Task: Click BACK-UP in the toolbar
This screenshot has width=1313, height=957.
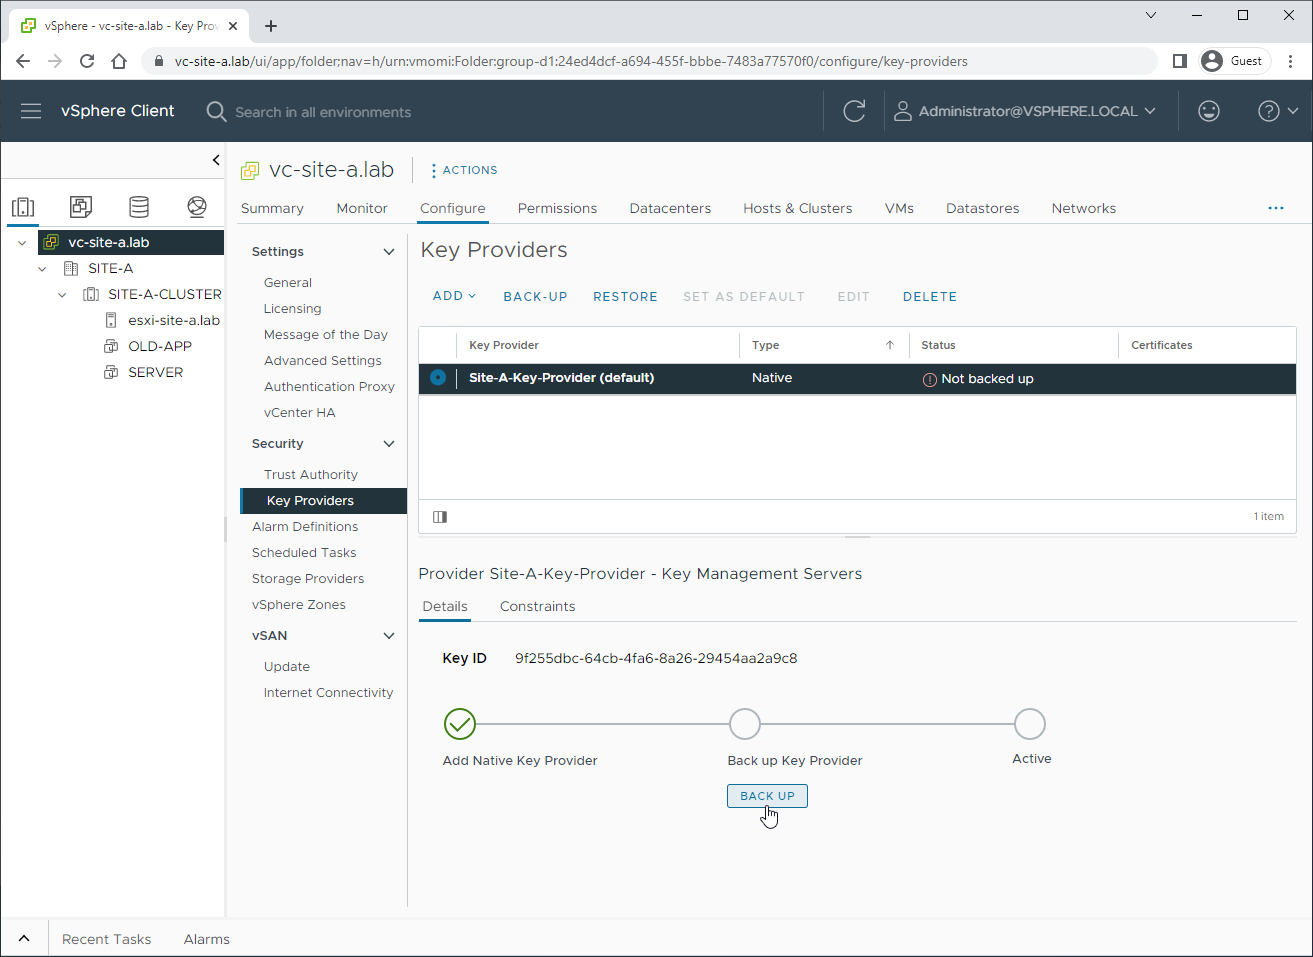Action: [x=535, y=296]
